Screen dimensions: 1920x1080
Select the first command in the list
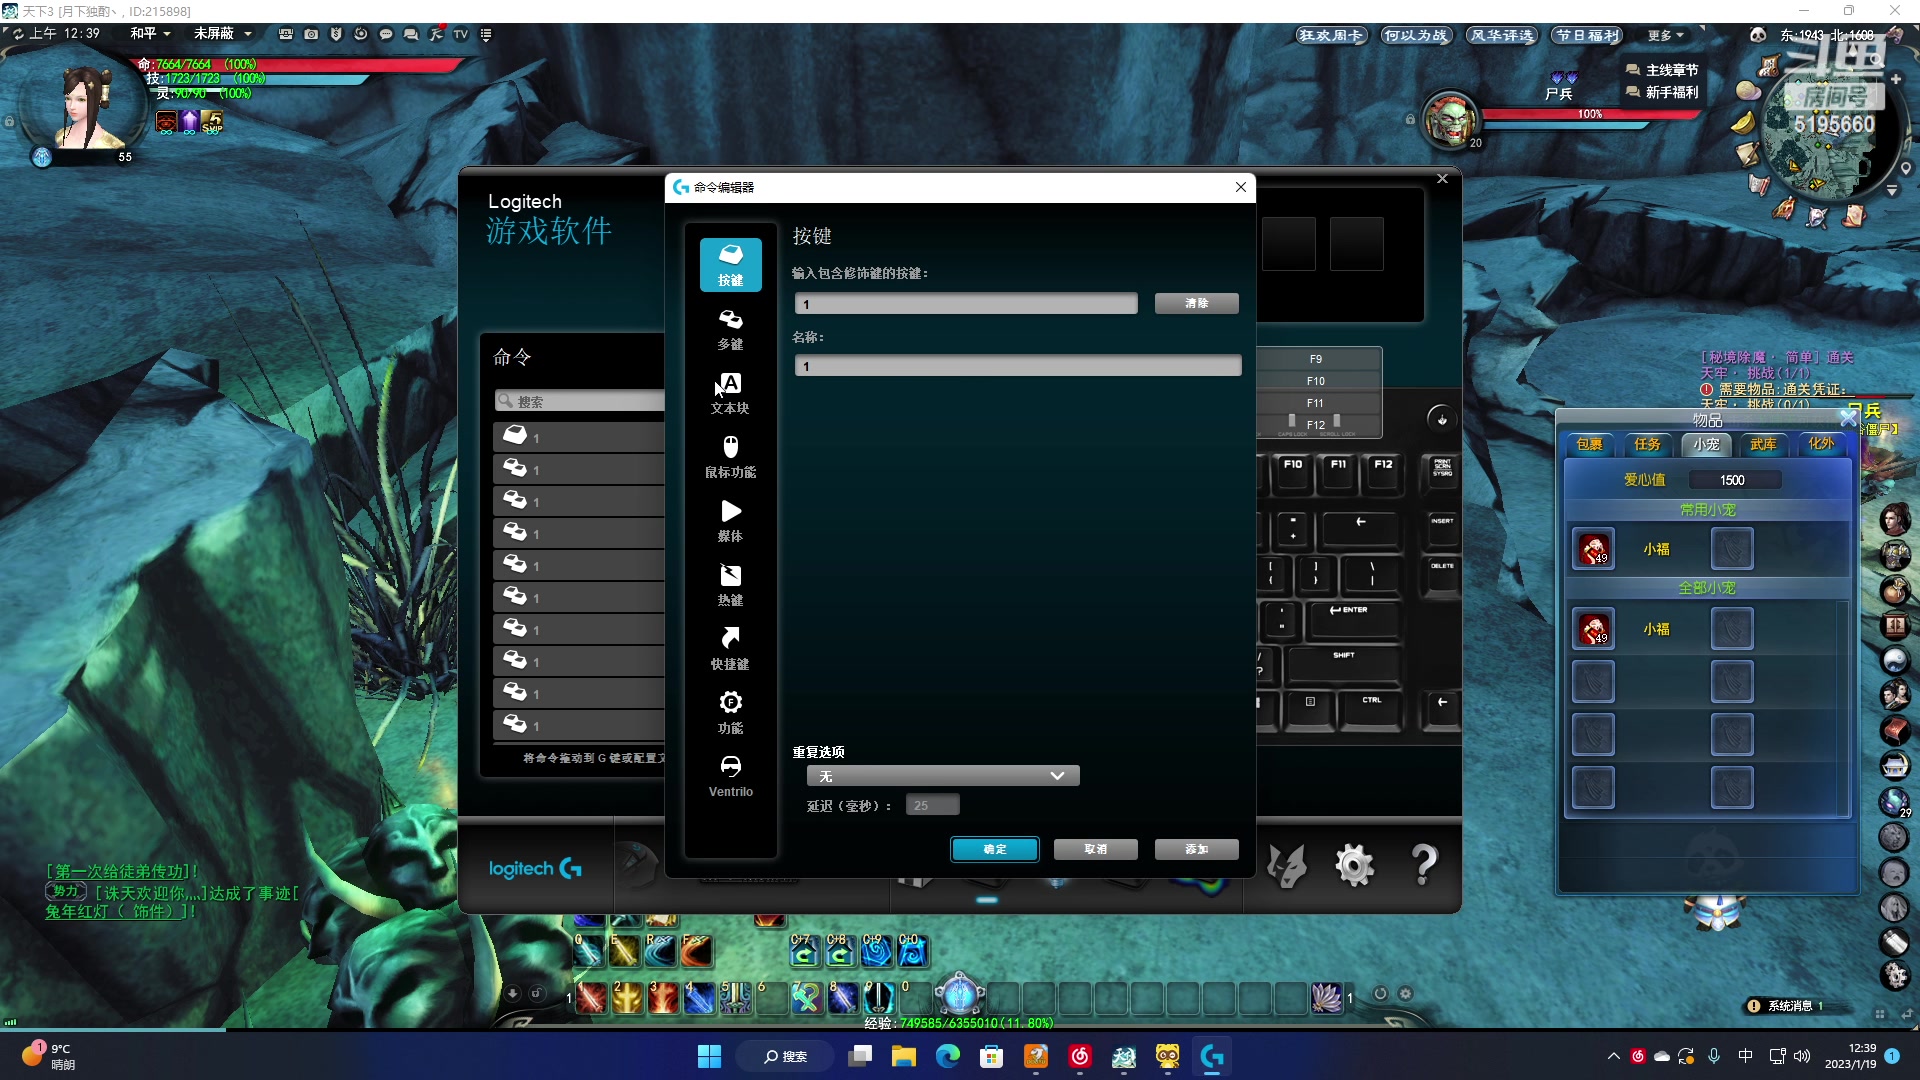tap(580, 437)
